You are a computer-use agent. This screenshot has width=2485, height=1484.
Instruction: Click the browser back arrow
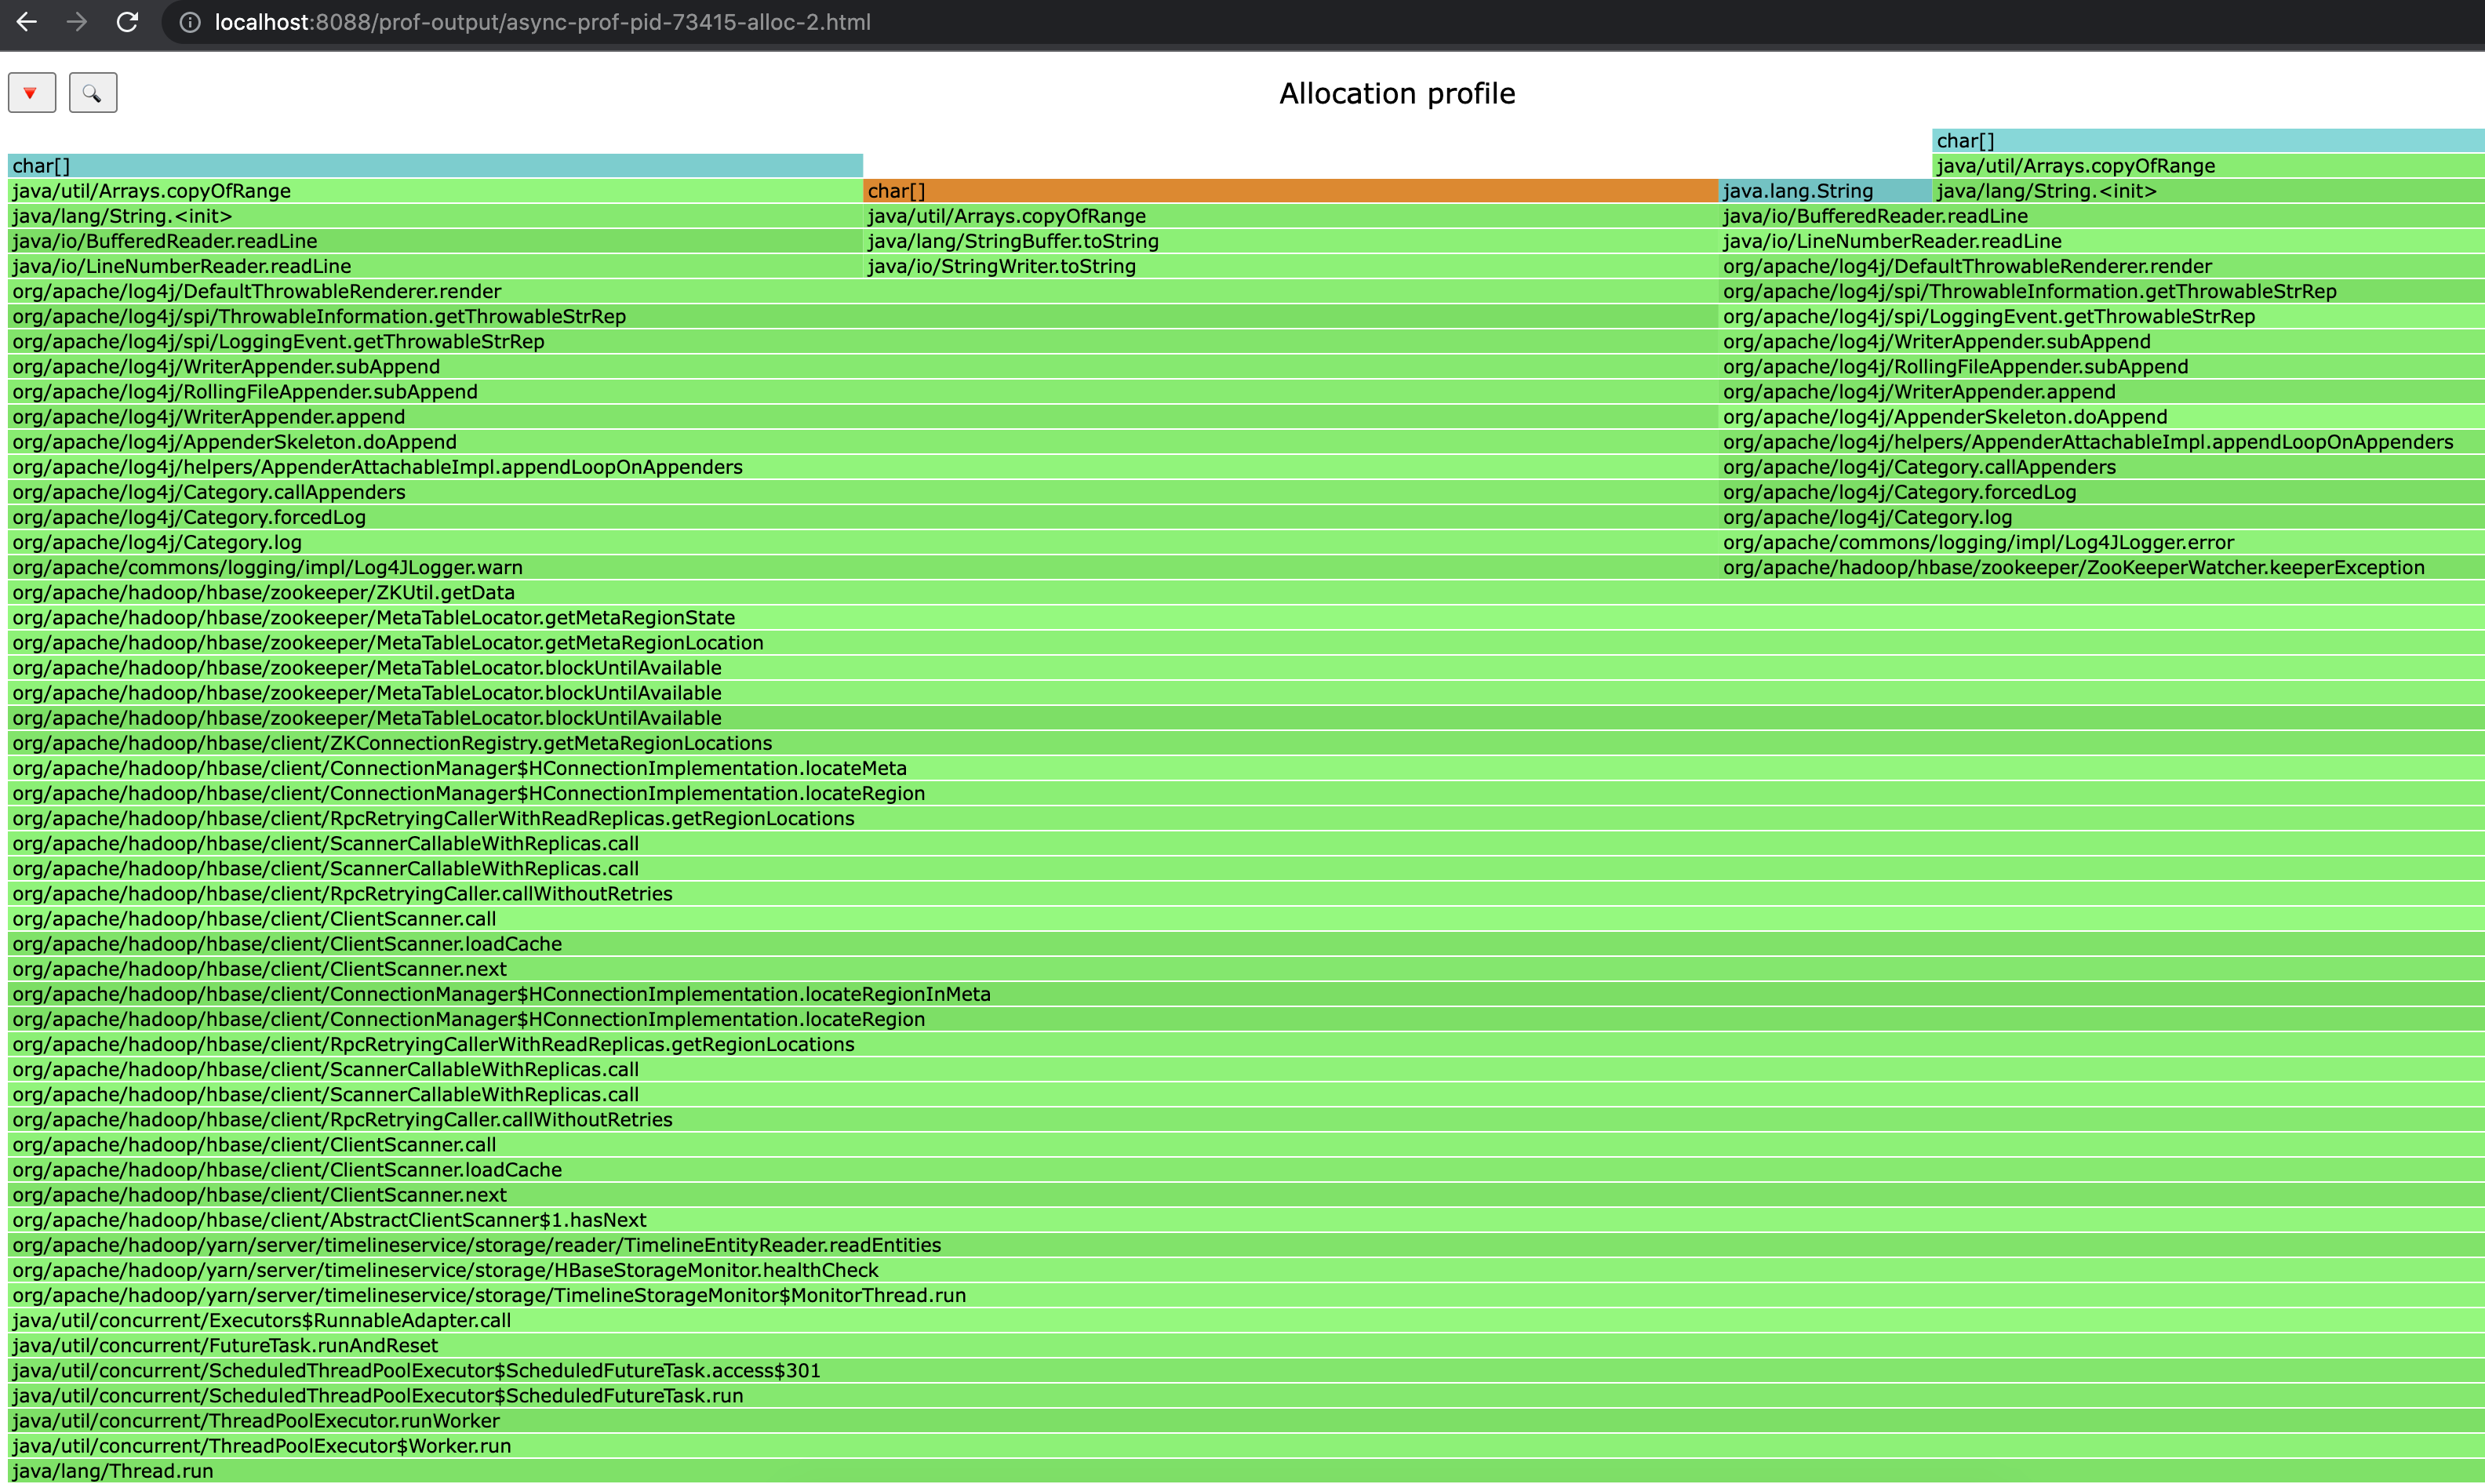[x=27, y=22]
